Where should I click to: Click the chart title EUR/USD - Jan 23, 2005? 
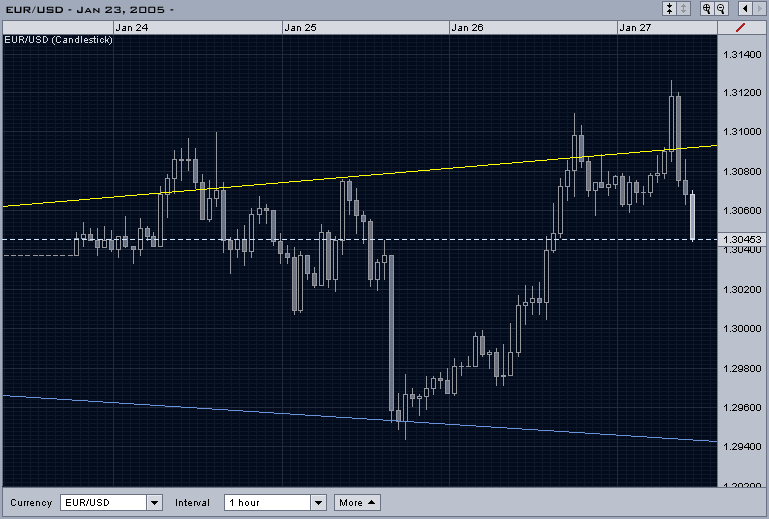point(89,10)
